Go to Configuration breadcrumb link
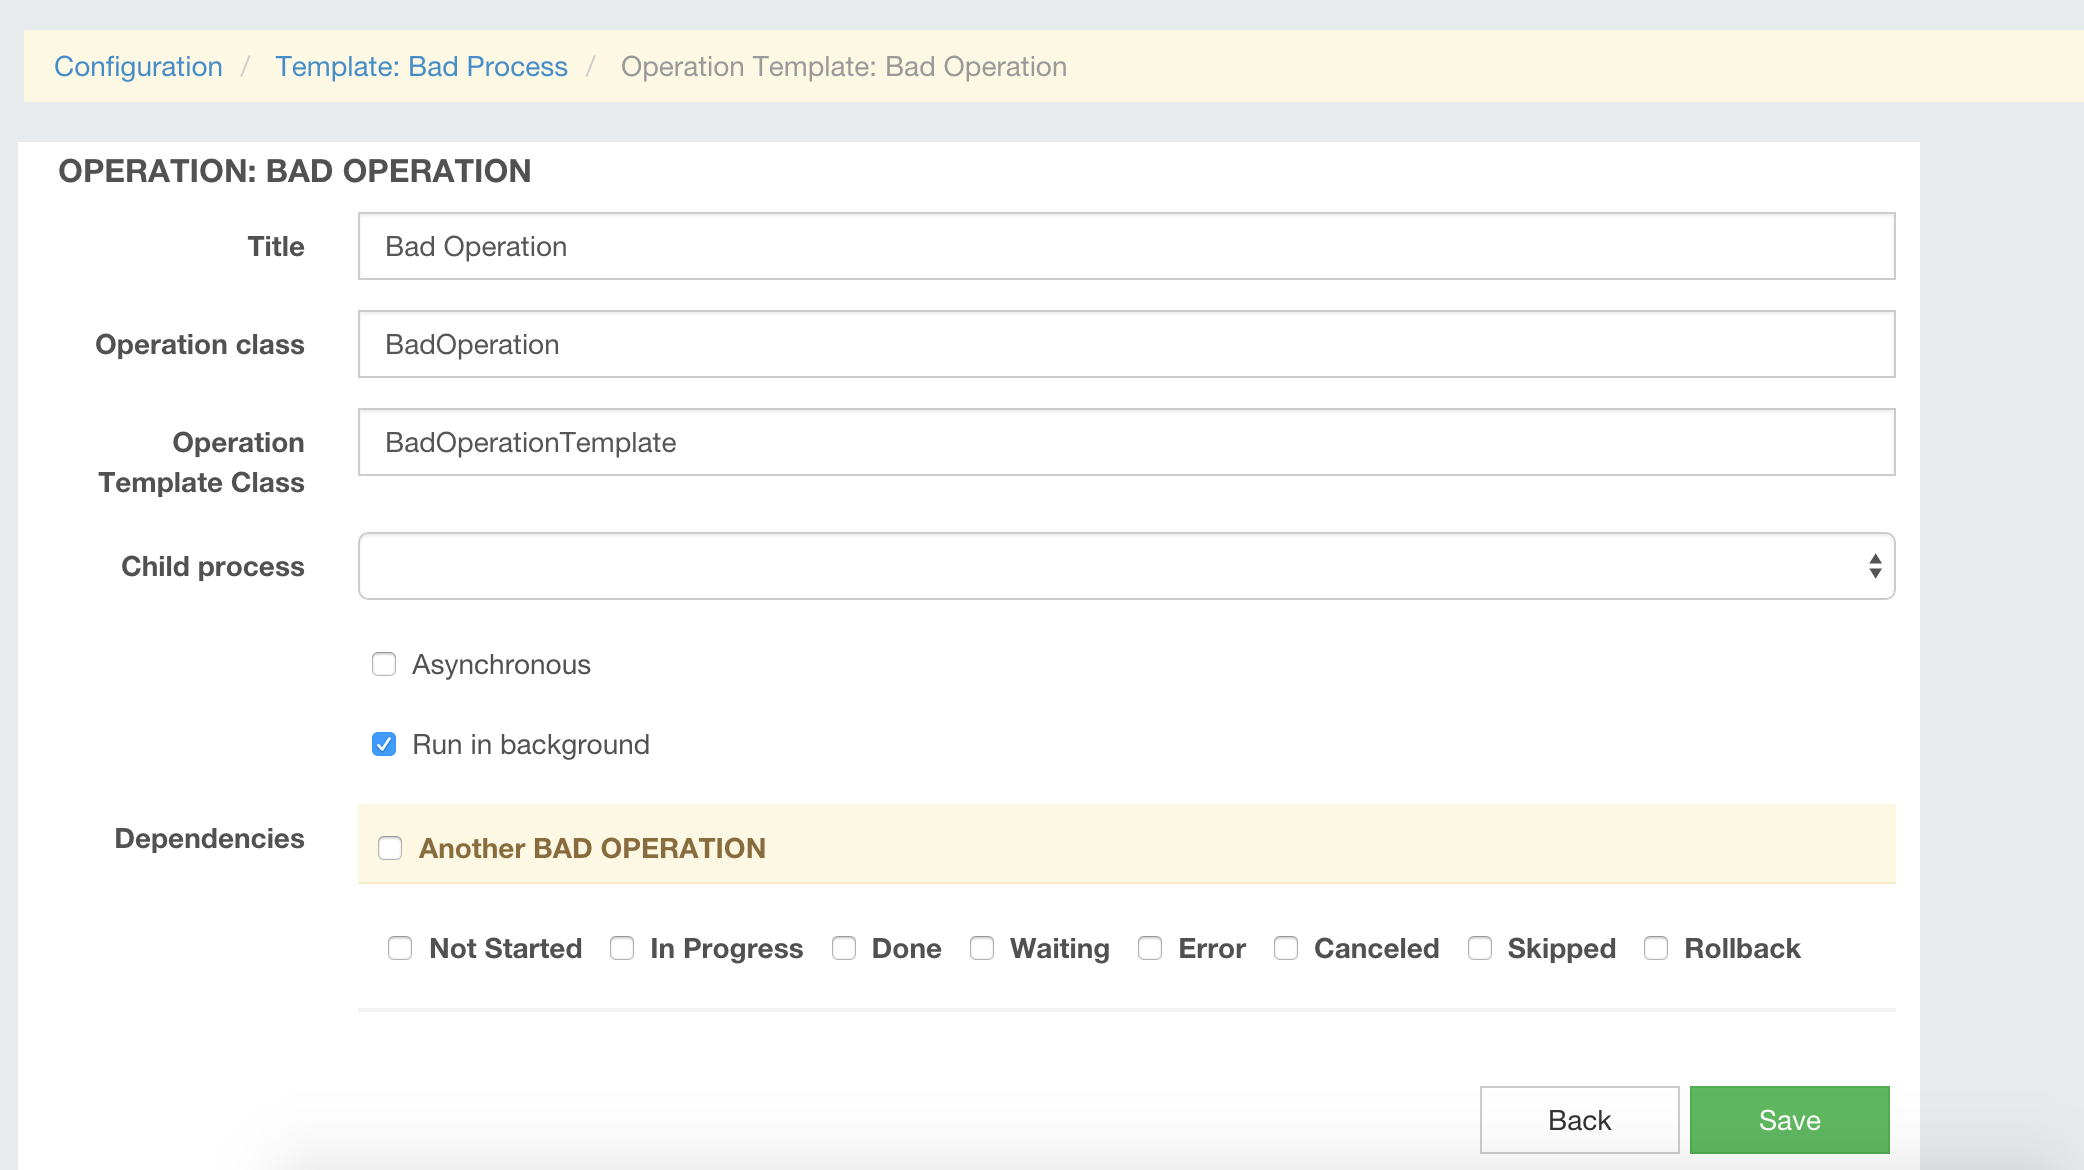The width and height of the screenshot is (2084, 1170). click(138, 66)
